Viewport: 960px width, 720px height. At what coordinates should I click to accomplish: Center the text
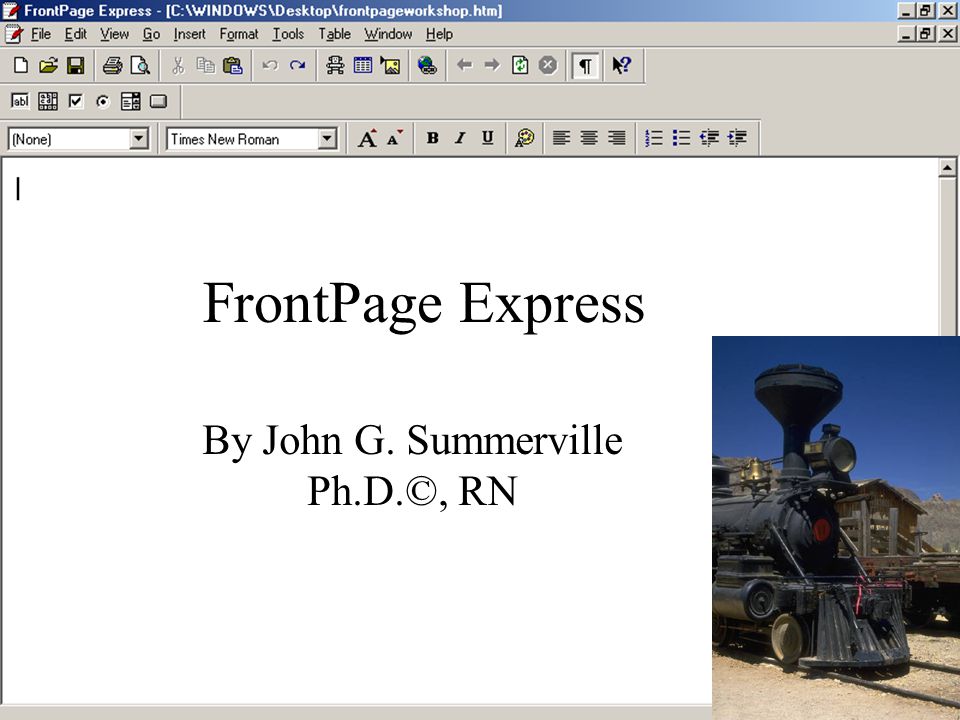click(x=589, y=138)
